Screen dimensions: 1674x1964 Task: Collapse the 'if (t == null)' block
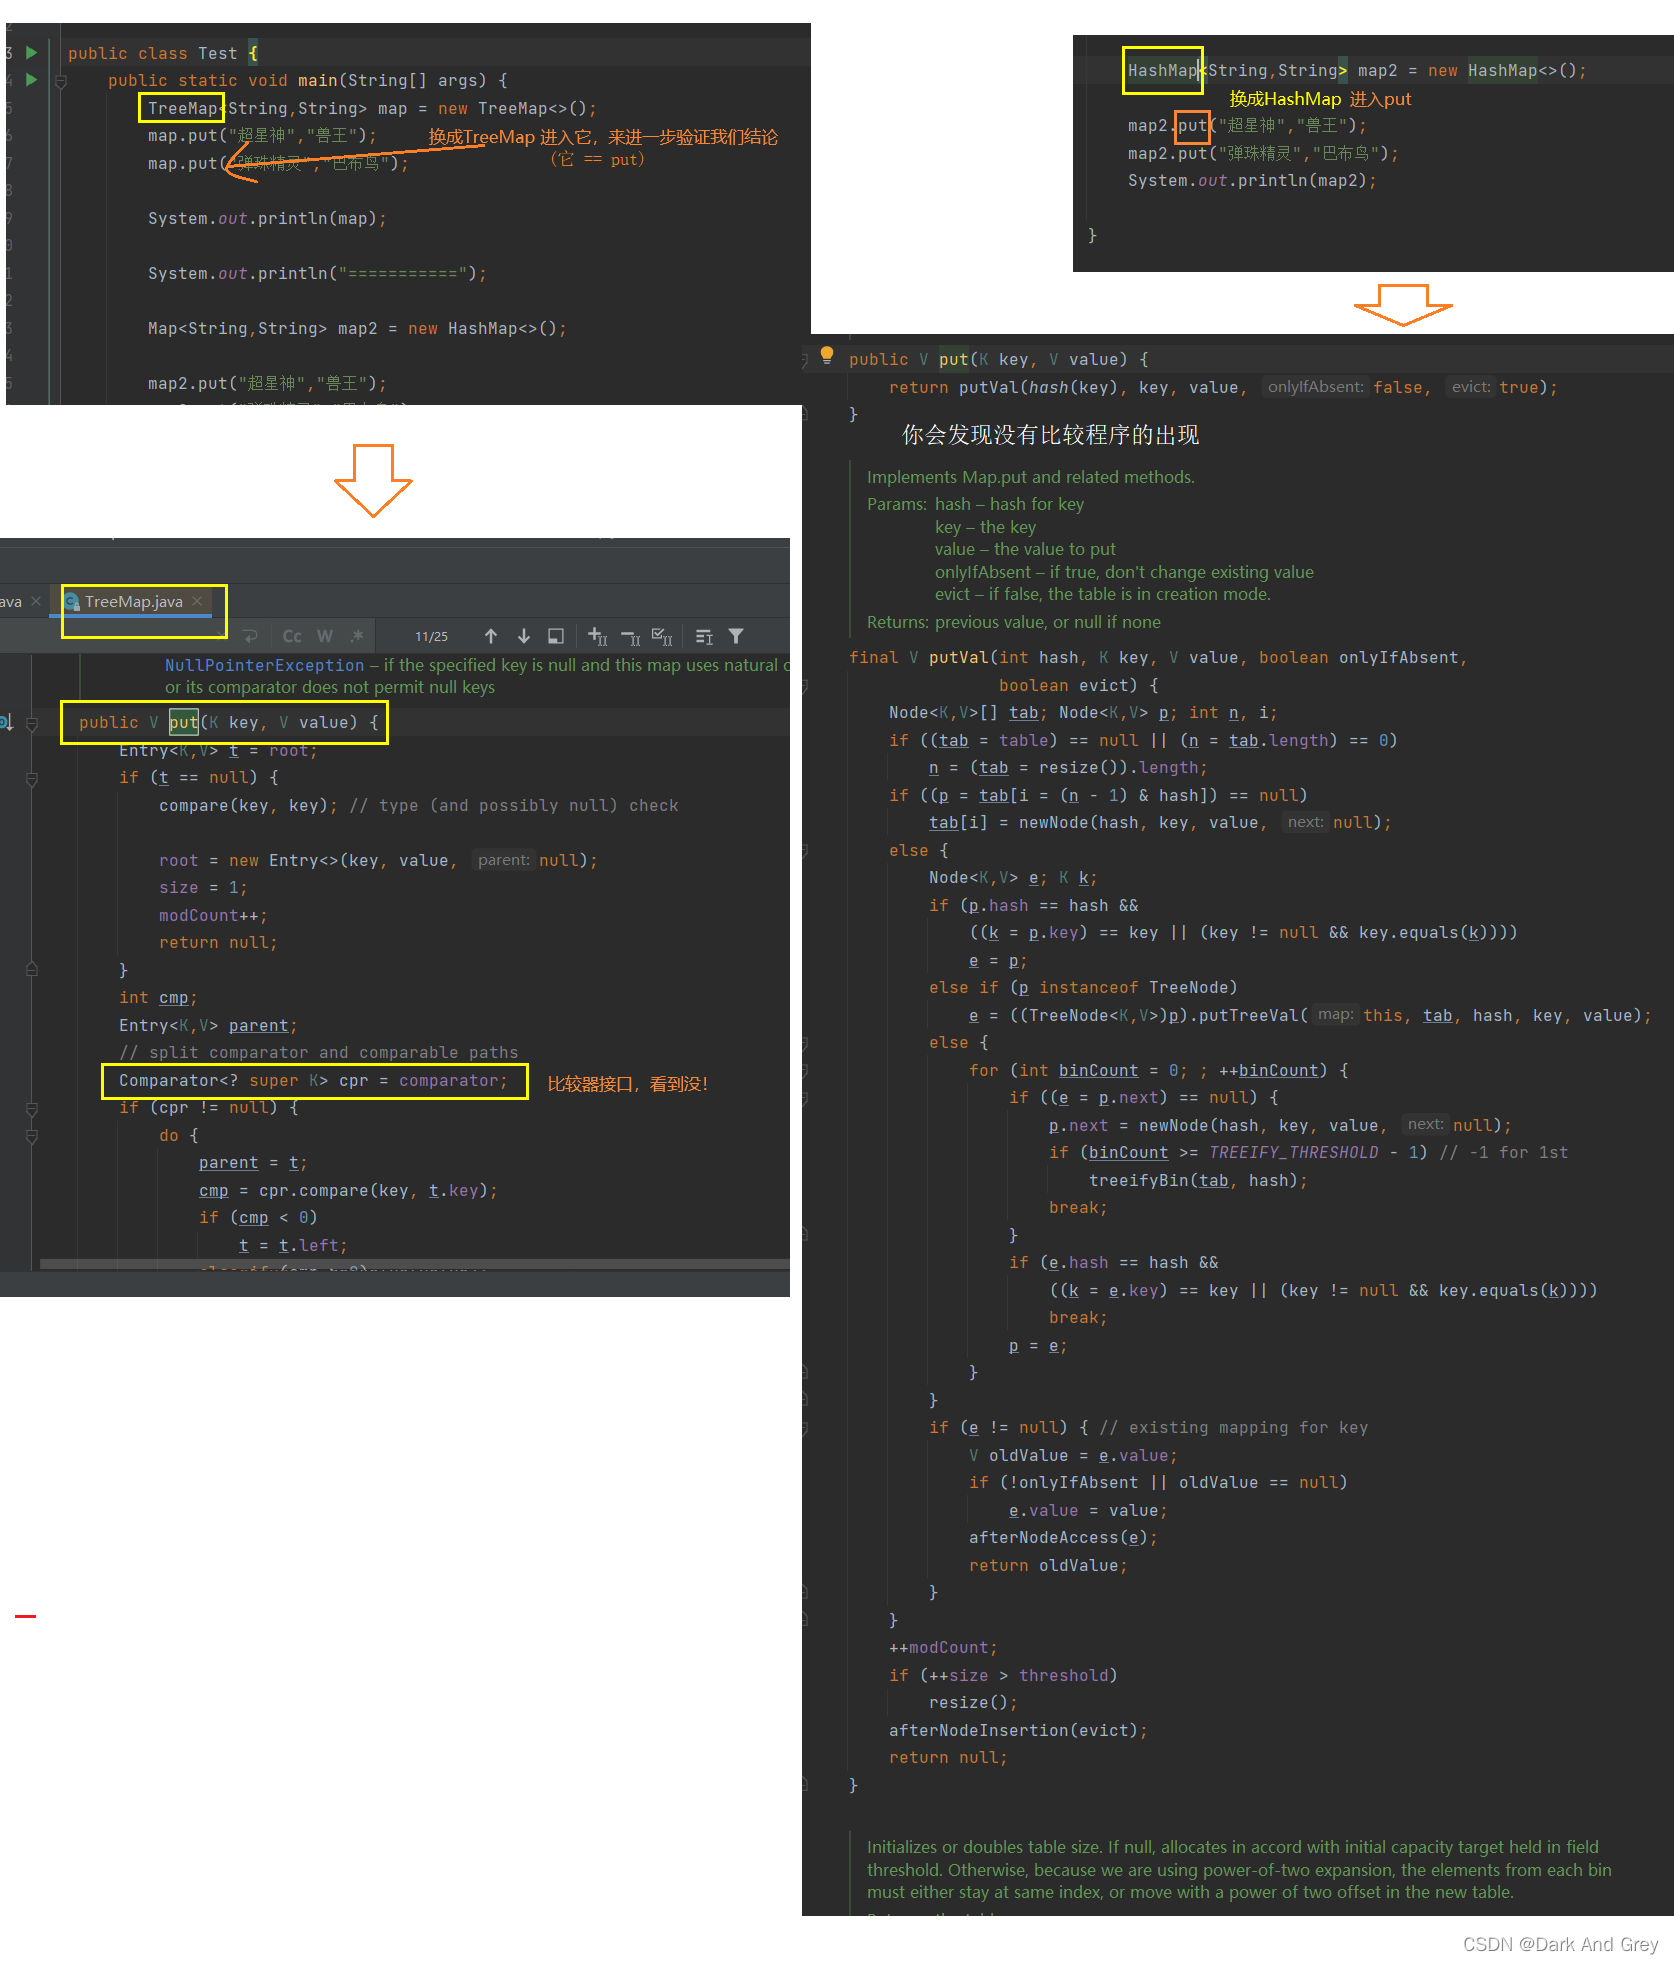32,778
